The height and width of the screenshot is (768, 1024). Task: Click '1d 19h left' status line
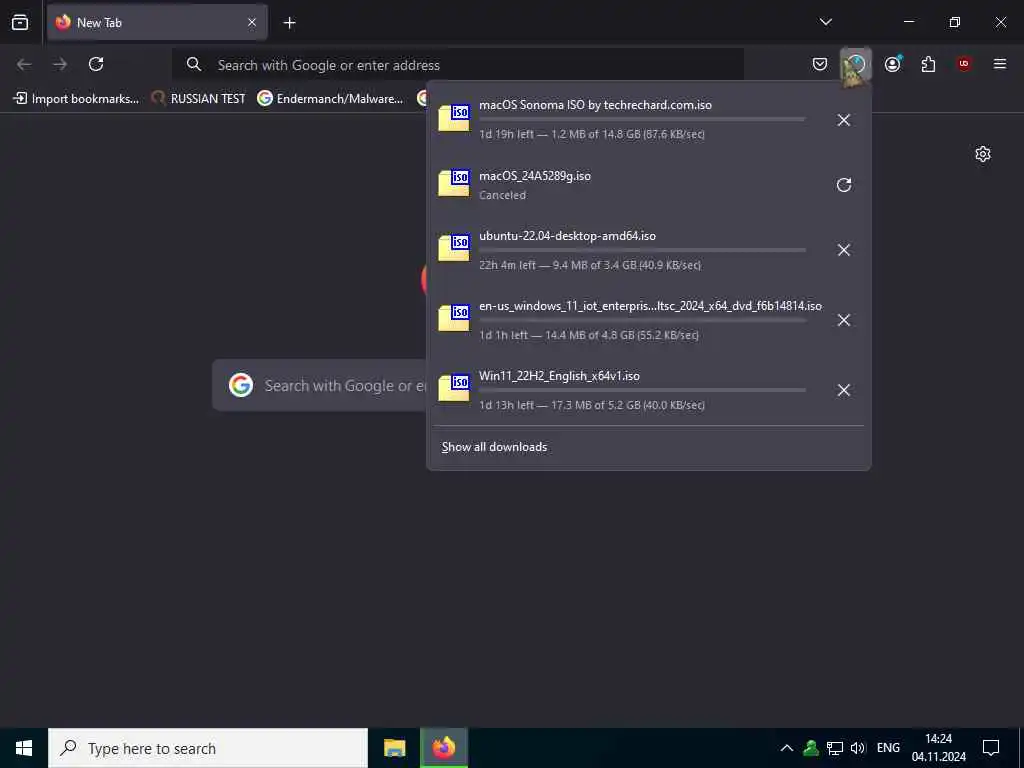click(592, 135)
